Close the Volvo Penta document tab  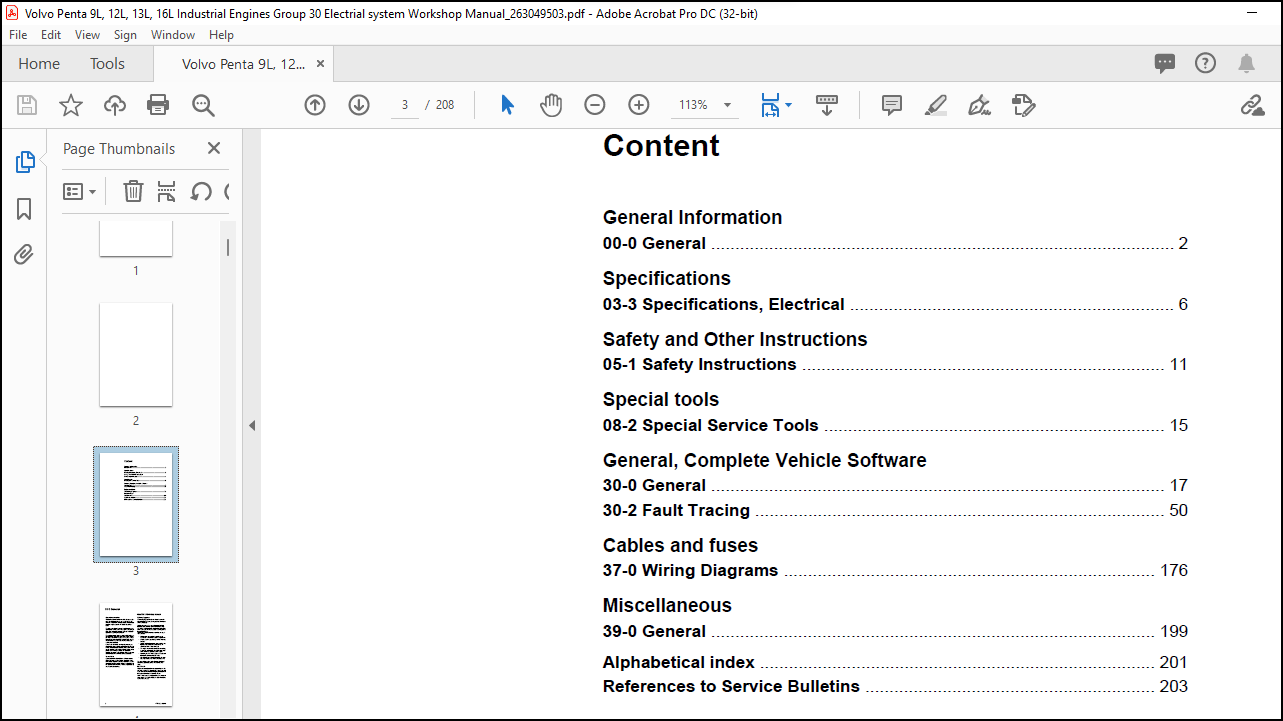click(320, 63)
